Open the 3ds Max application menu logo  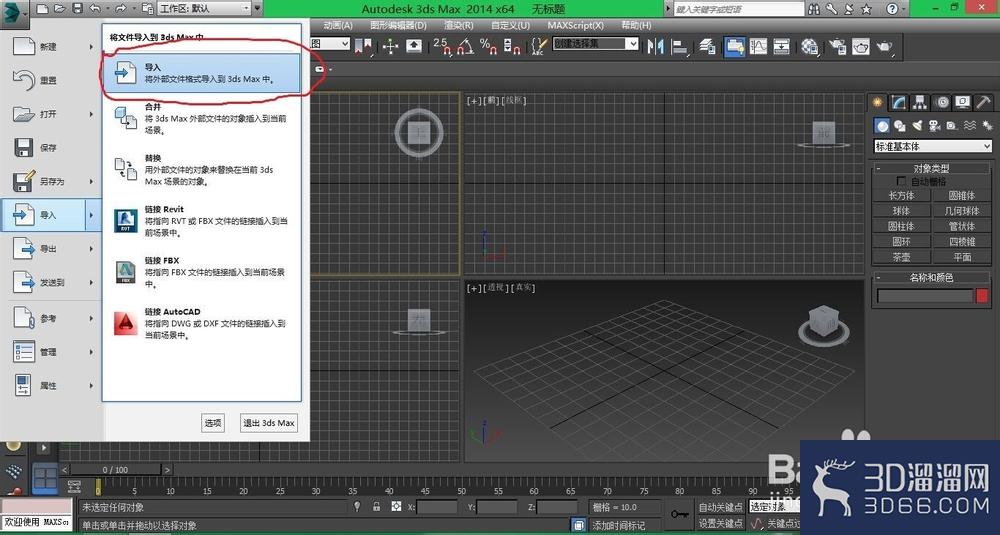[x=14, y=14]
